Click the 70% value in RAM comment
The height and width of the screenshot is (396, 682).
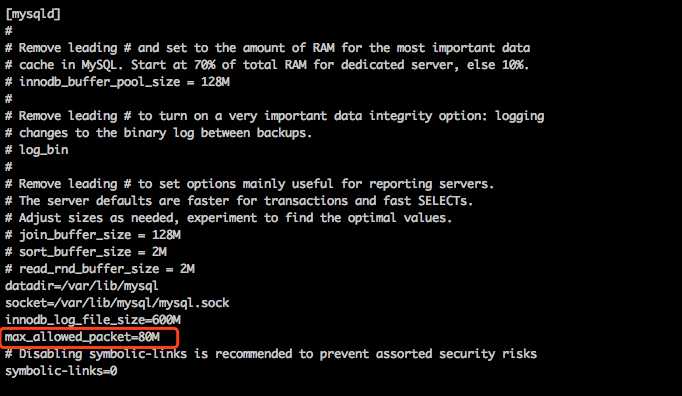[204, 65]
